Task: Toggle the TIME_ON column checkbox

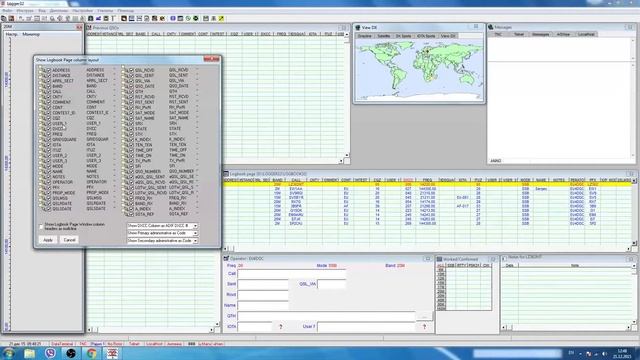Action: point(131,156)
